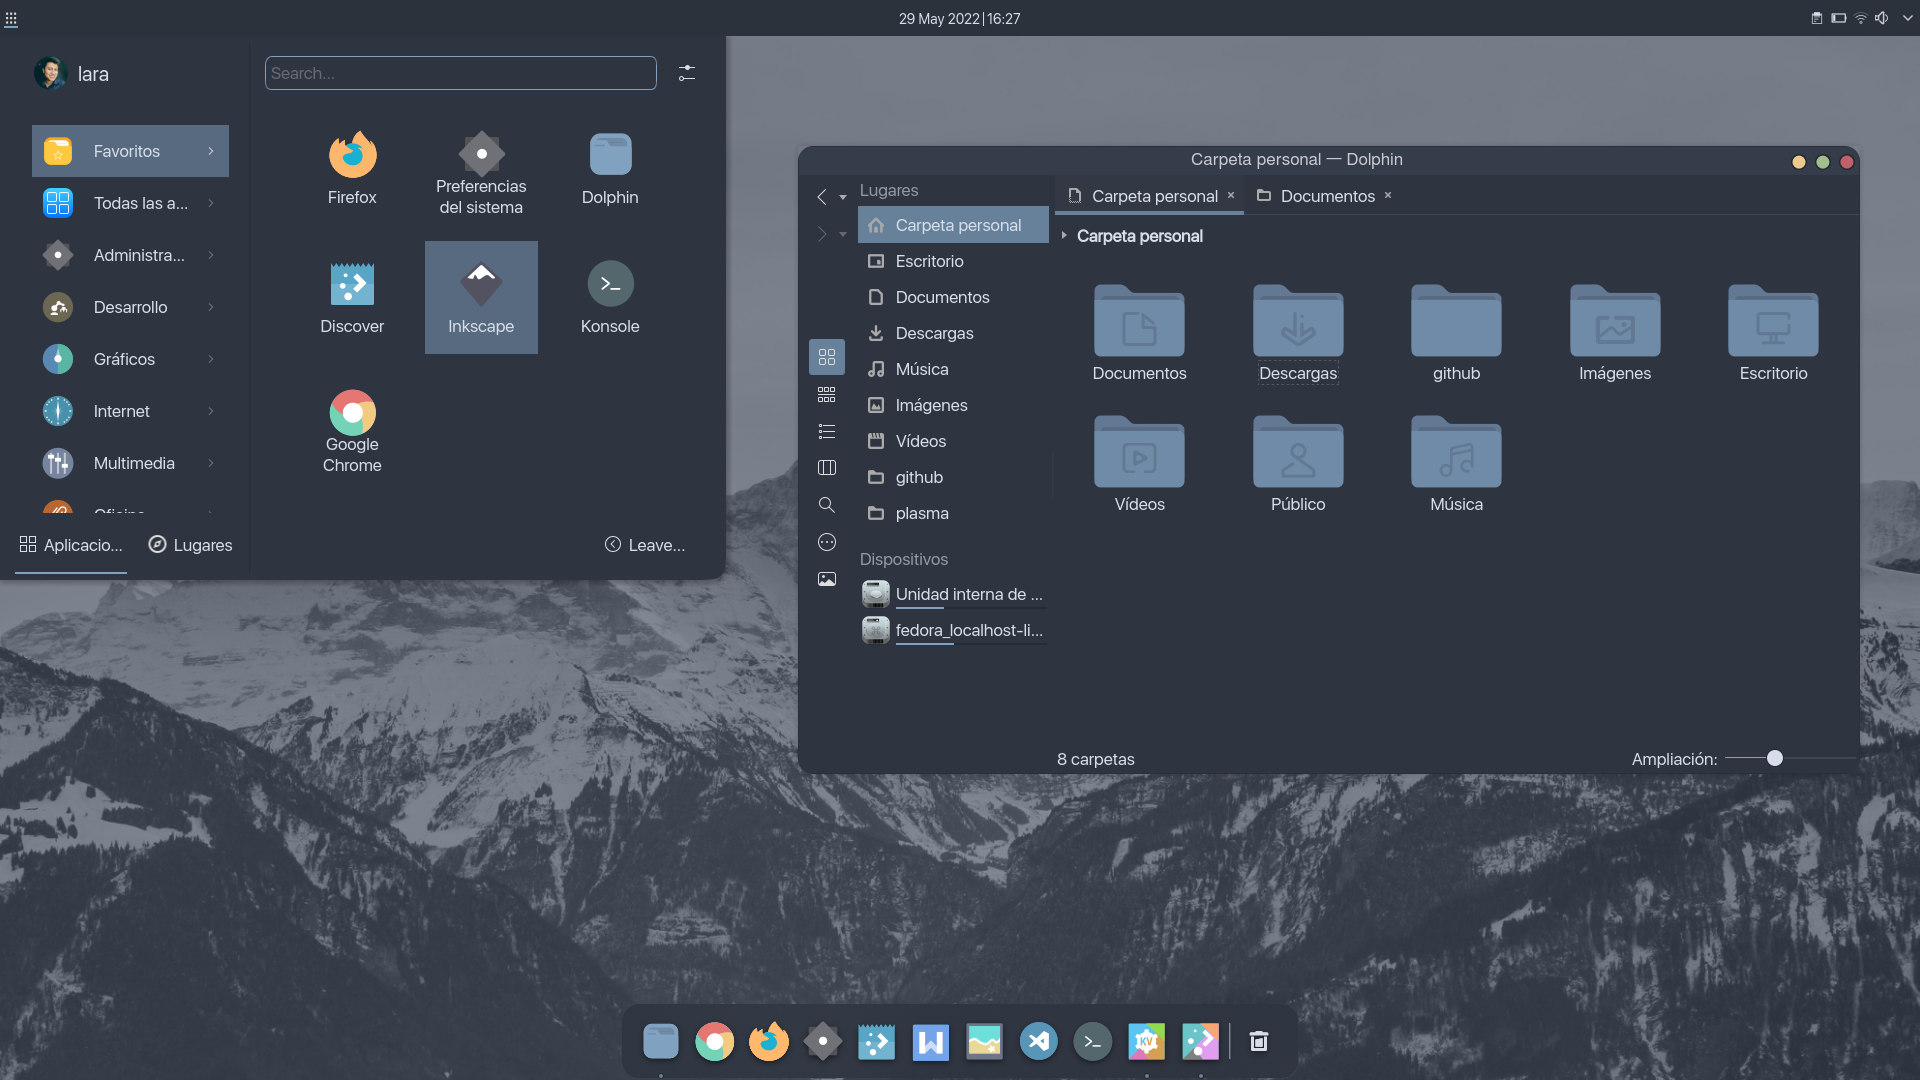Screen dimensions: 1920x1080
Task: Open Dolphin's more options circle icon
Action: (827, 542)
